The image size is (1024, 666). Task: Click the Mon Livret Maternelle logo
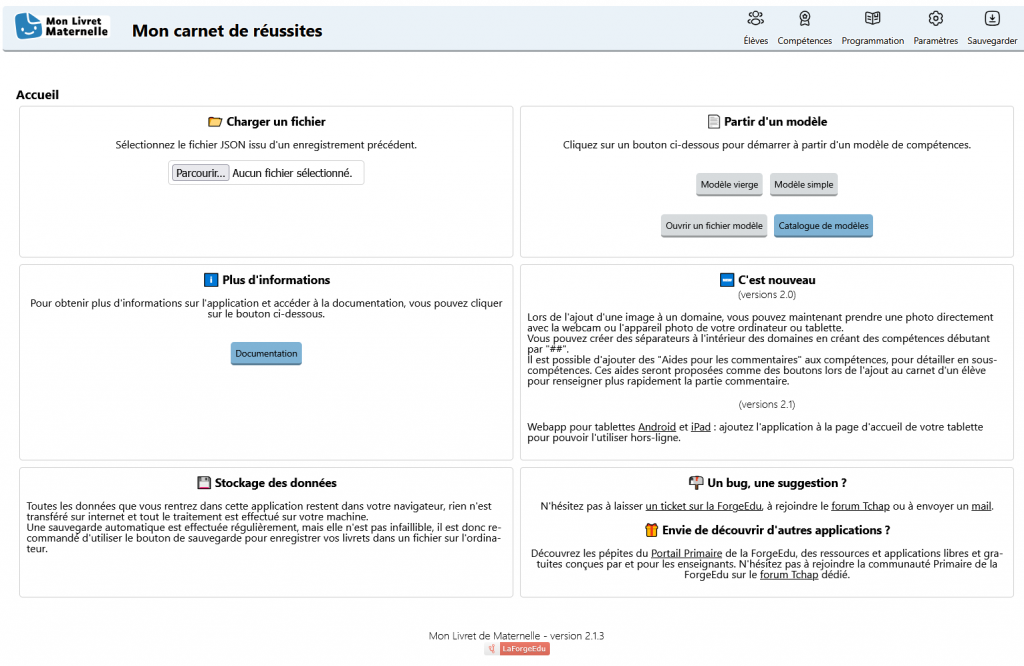[63, 26]
